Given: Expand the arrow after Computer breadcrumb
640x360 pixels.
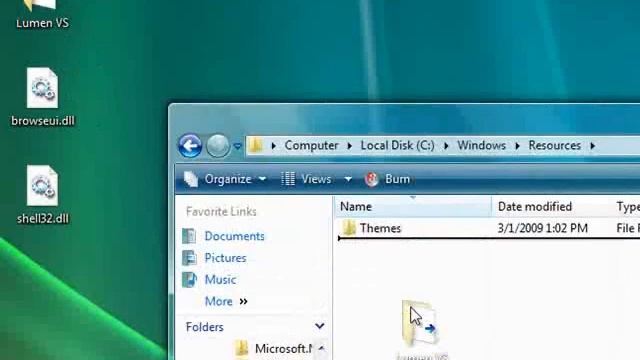Looking at the screenshot, I should coord(349,146).
